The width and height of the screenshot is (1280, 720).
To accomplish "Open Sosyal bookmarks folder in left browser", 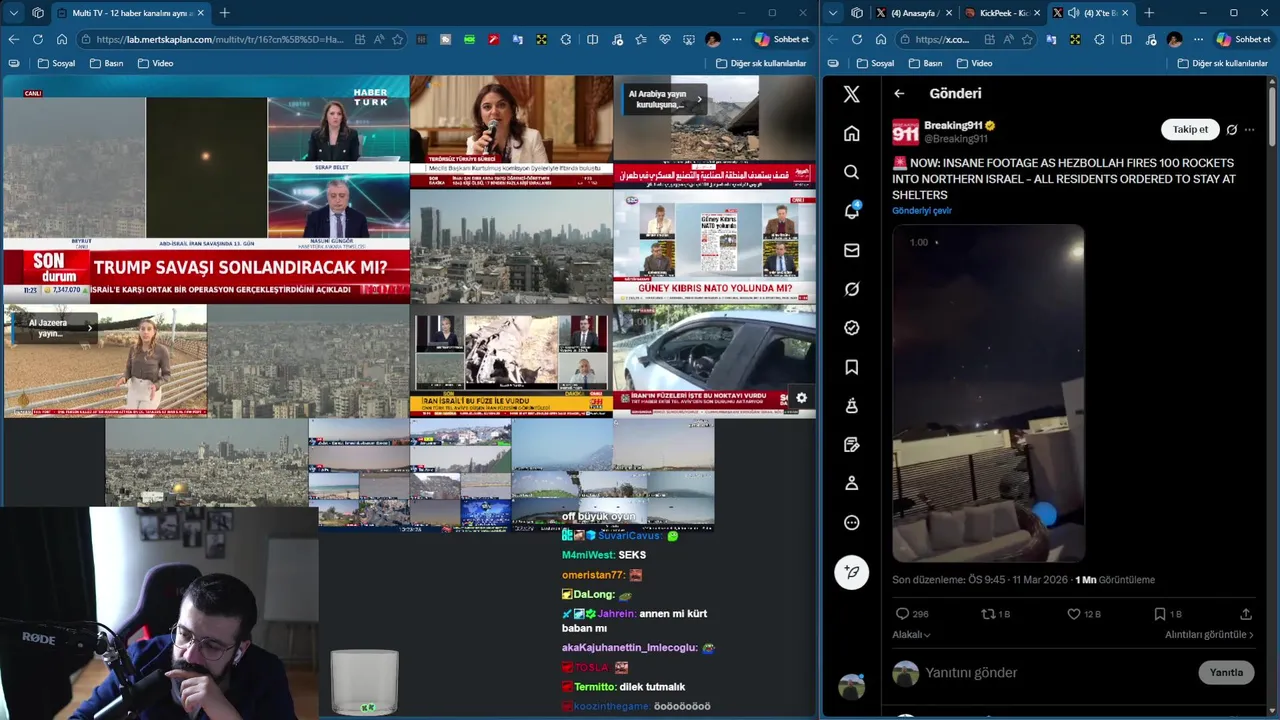I will pos(56,63).
